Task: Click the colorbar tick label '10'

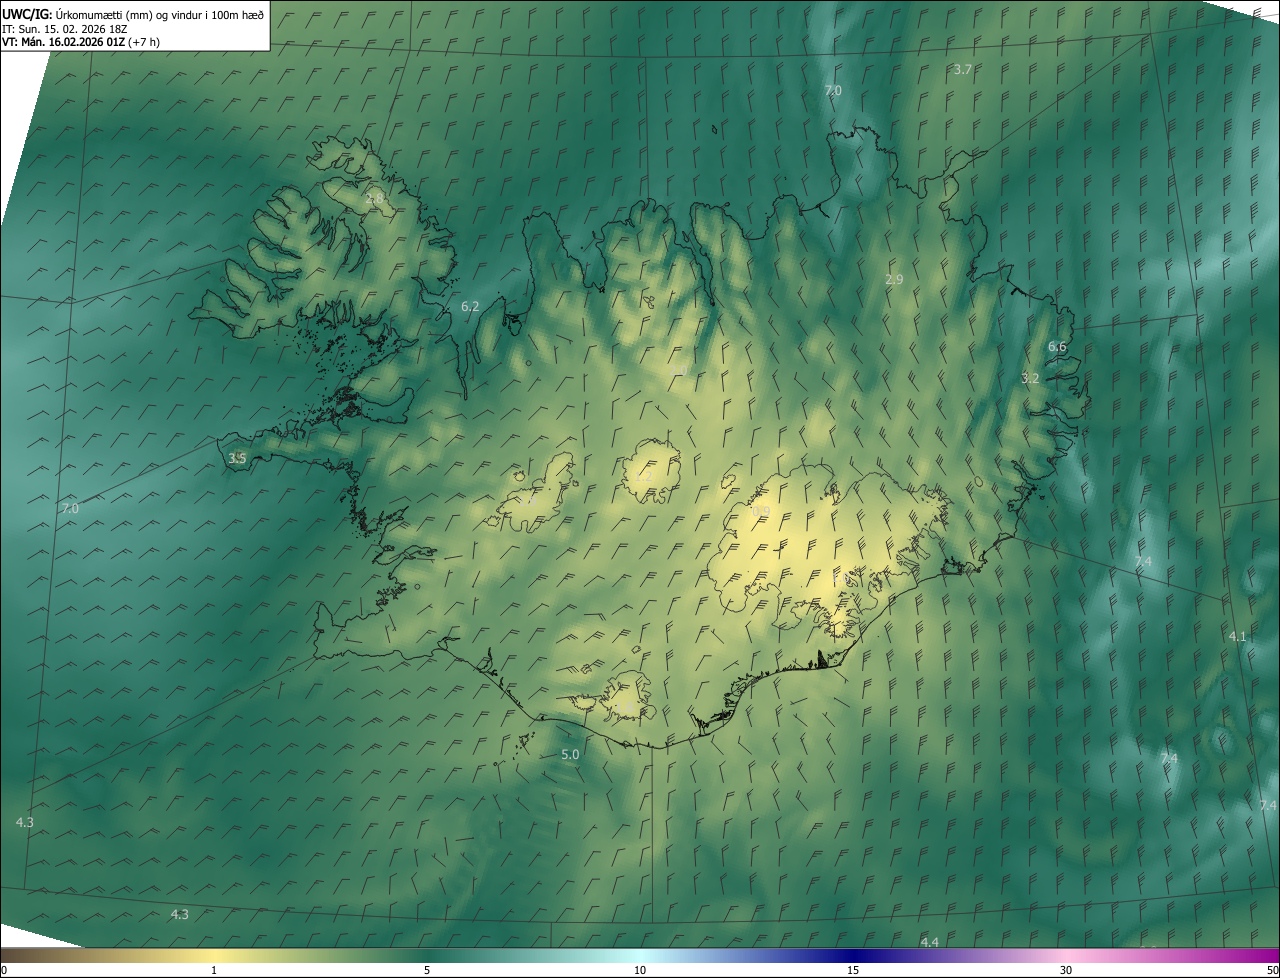Action: point(640,971)
